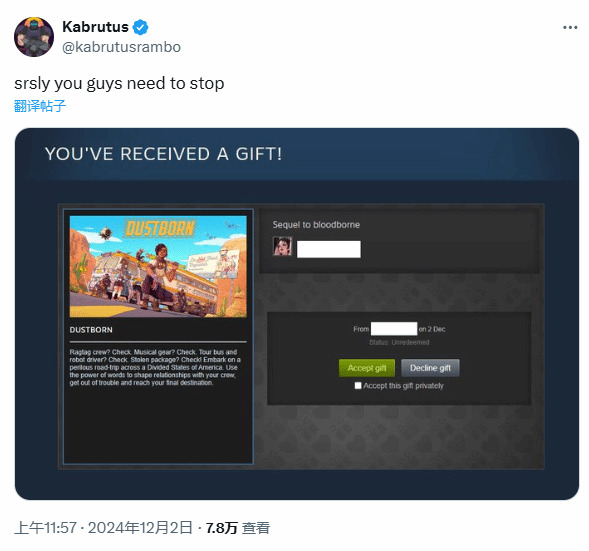
Task: Click the Decline gift button
Action: [x=430, y=368]
